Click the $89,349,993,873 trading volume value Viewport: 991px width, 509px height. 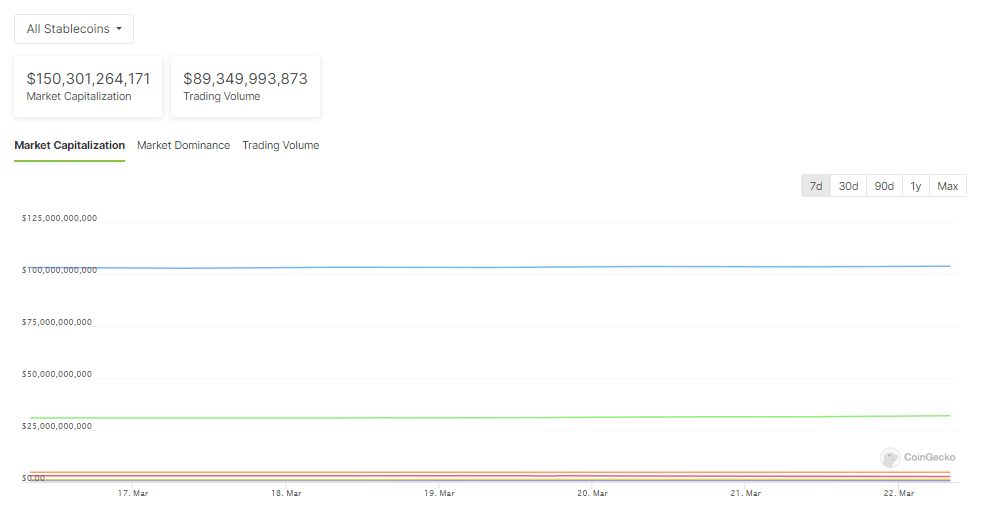click(245, 78)
